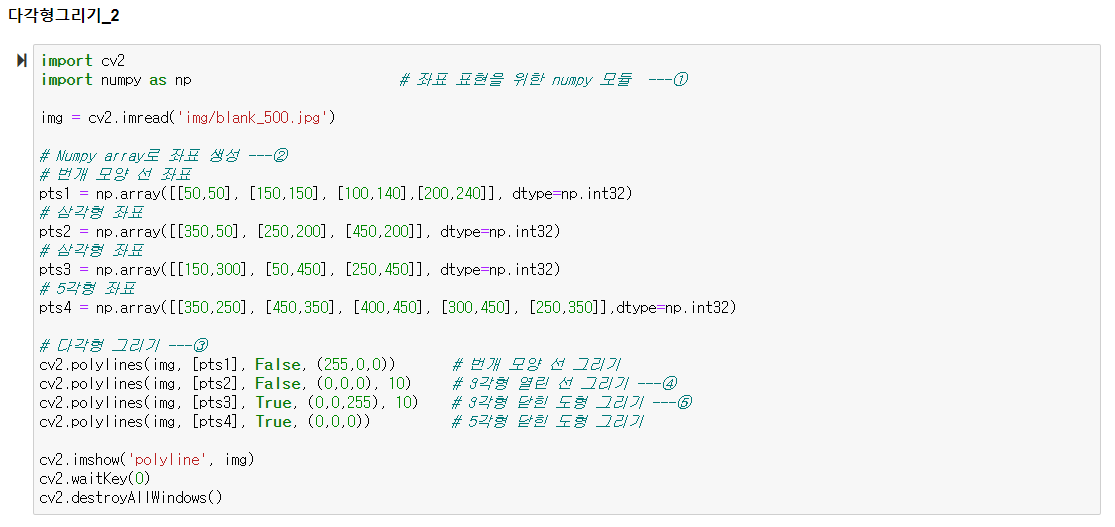Click the pts1 np.array assignment line
This screenshot has height=527, width=1115.
[336, 193]
